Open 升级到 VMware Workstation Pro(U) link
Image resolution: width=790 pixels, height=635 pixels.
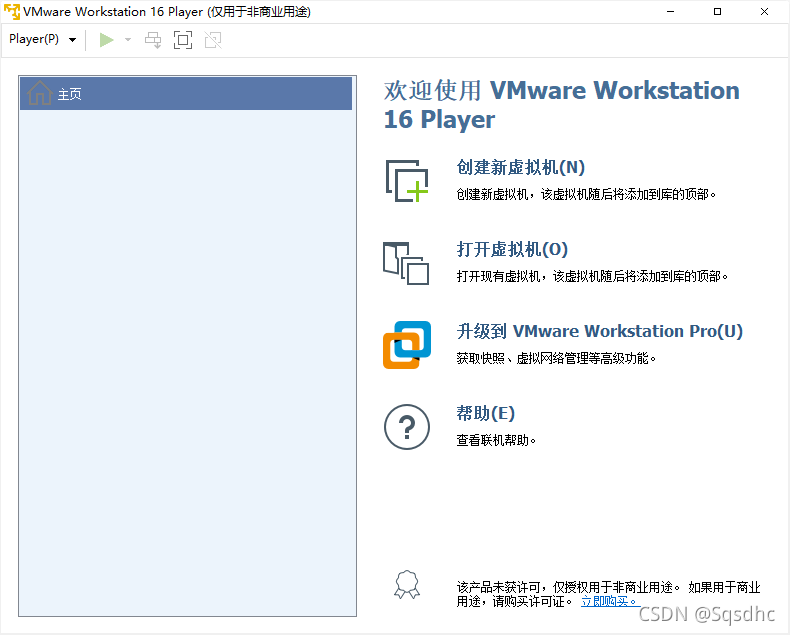click(x=600, y=331)
